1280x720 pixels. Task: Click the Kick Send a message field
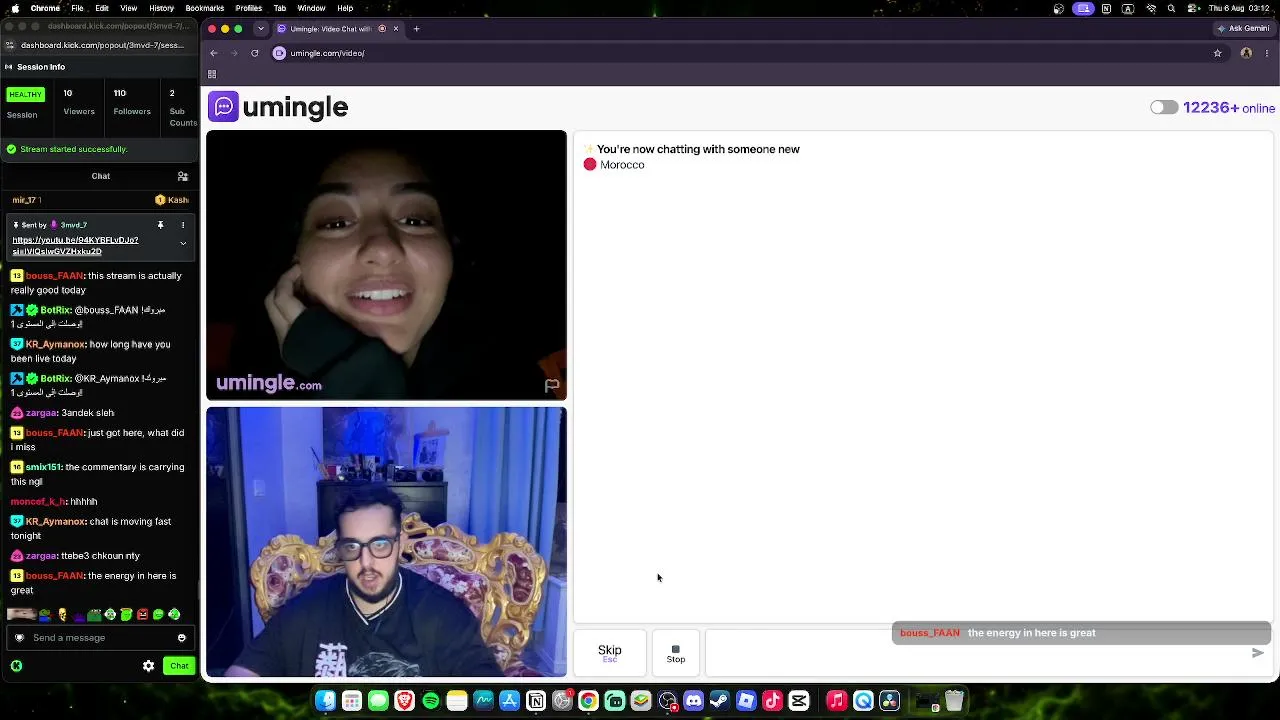pyautogui.click(x=100, y=638)
